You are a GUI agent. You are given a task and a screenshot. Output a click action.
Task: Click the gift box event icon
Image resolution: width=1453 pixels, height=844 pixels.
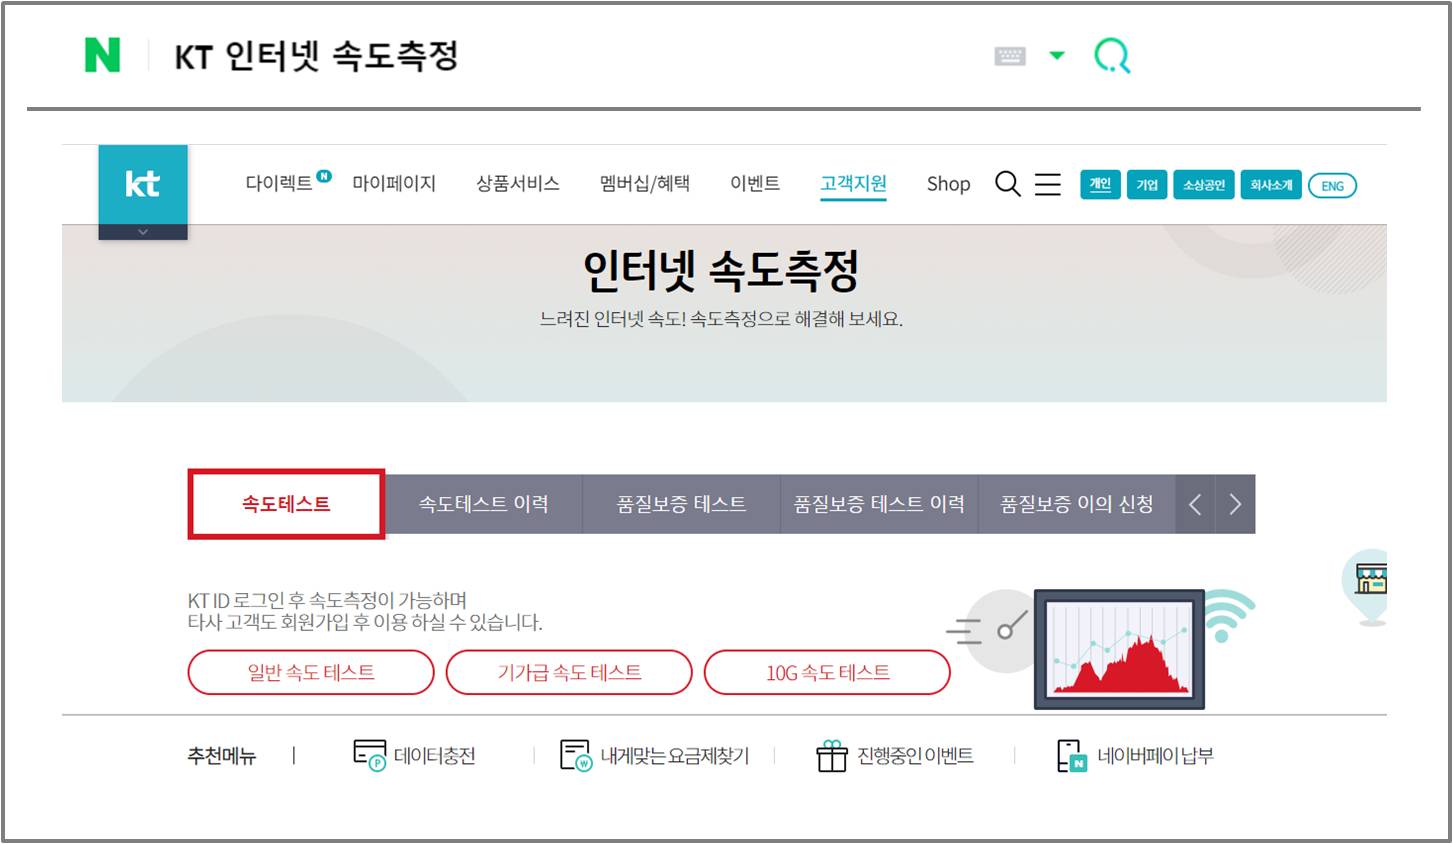click(832, 756)
